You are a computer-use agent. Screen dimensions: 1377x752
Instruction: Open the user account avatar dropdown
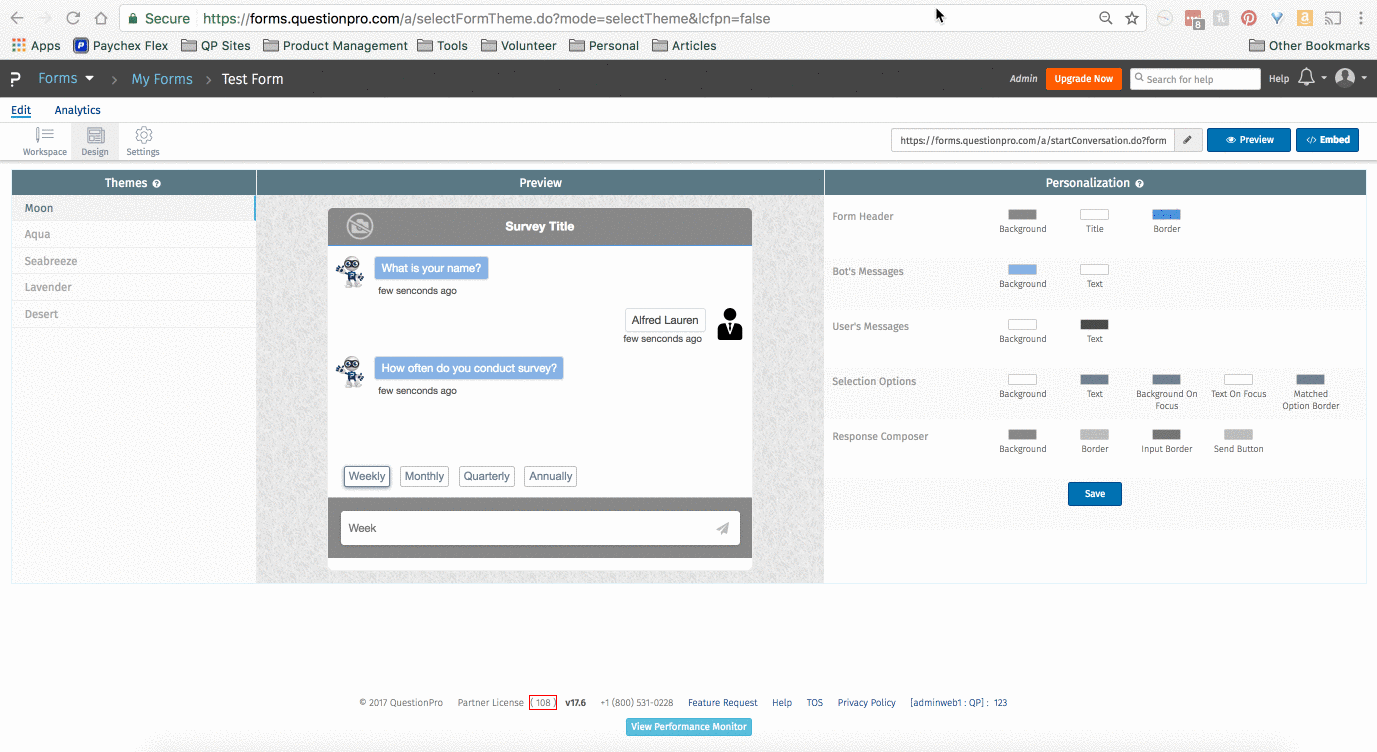[1350, 78]
